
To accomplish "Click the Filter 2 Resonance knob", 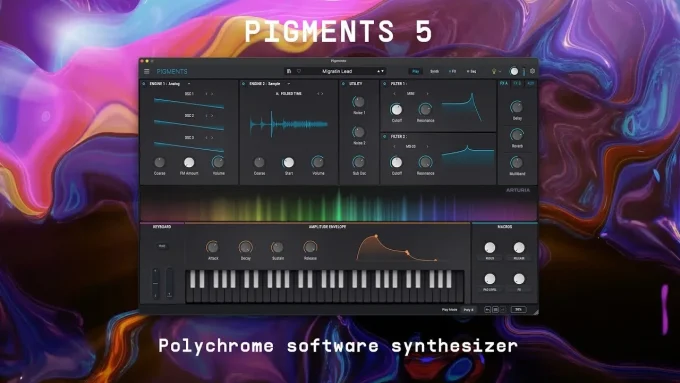I will [x=425, y=162].
